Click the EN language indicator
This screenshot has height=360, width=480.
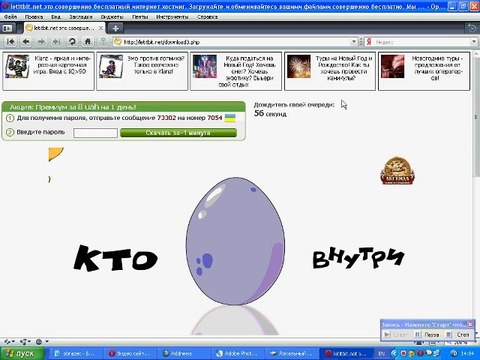click(x=382, y=353)
